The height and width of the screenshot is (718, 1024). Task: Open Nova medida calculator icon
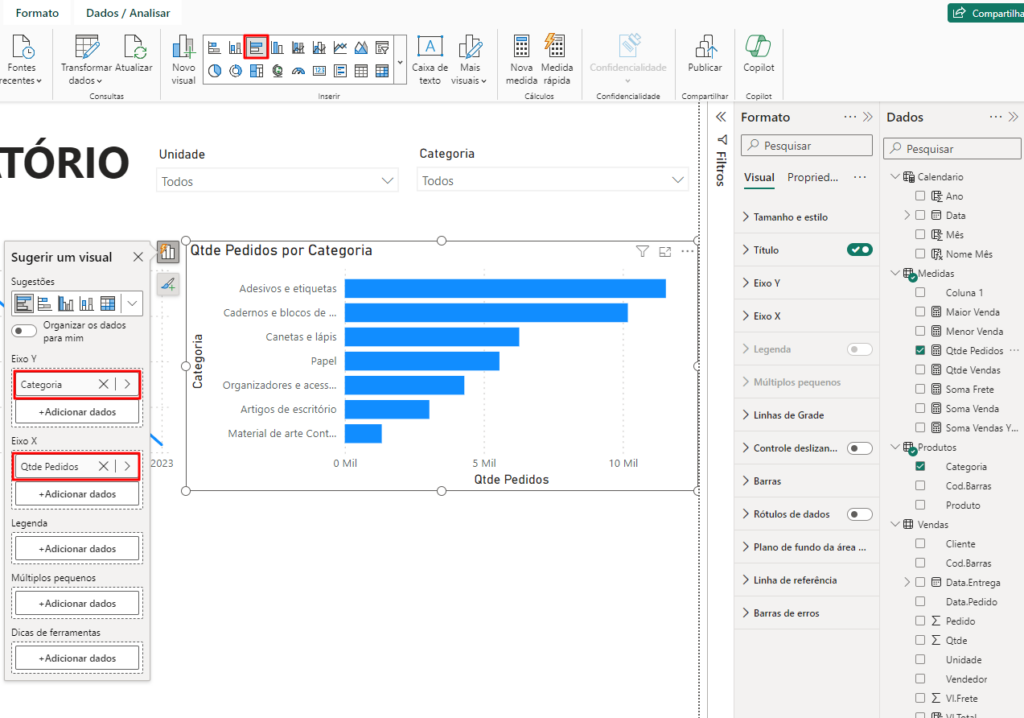coord(521,47)
